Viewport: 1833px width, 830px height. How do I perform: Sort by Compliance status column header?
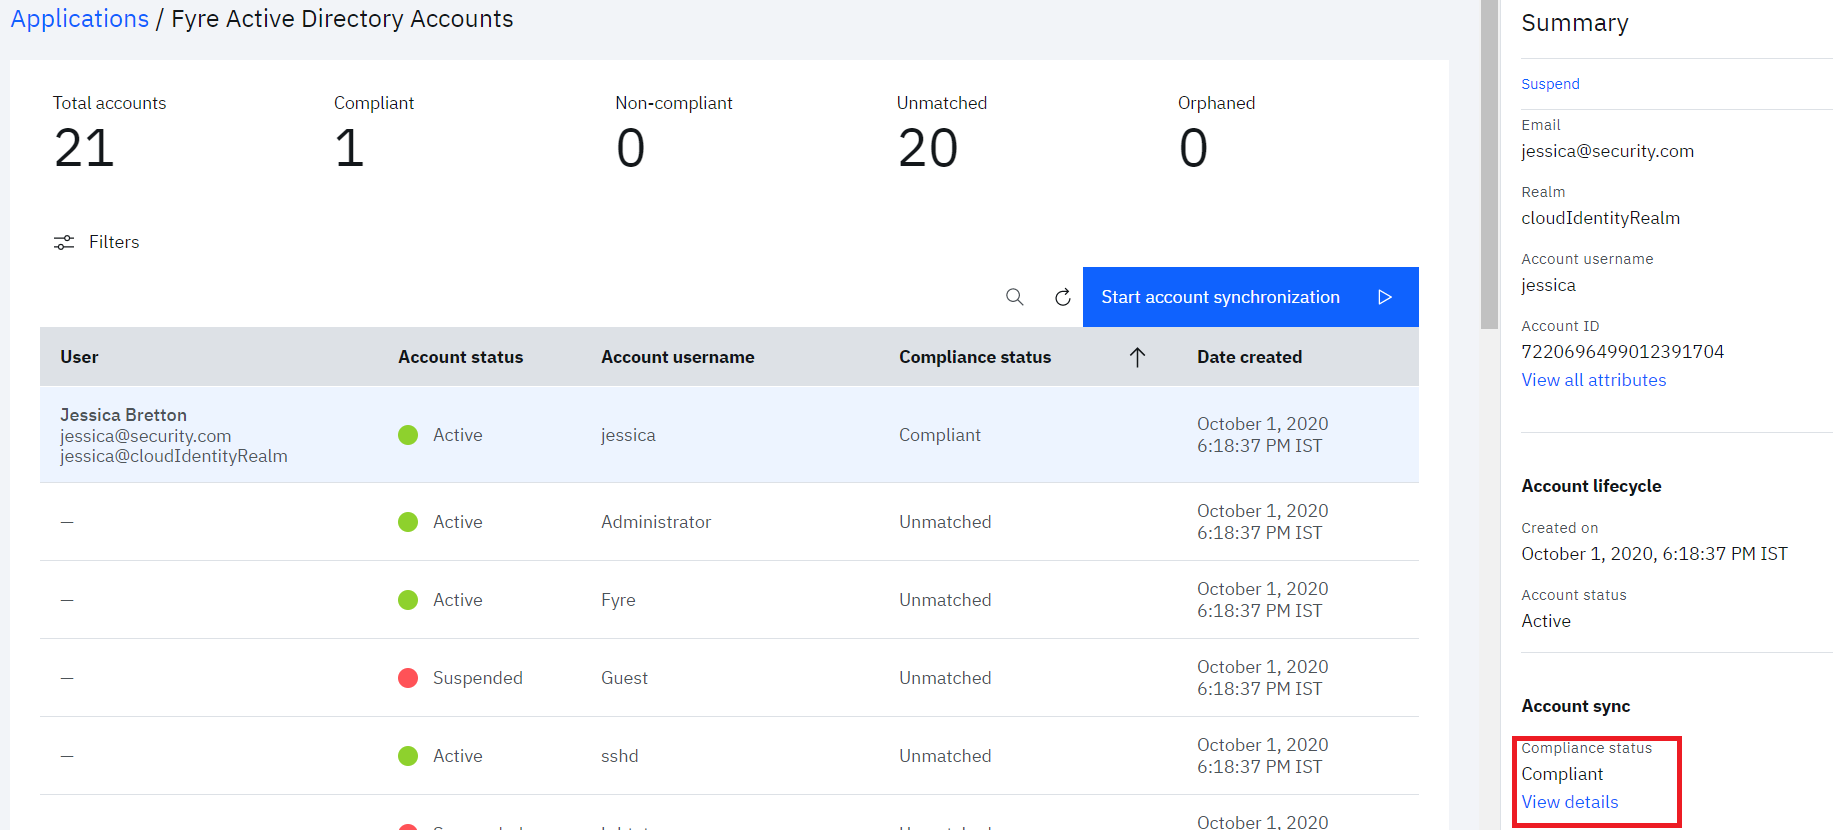tap(975, 357)
